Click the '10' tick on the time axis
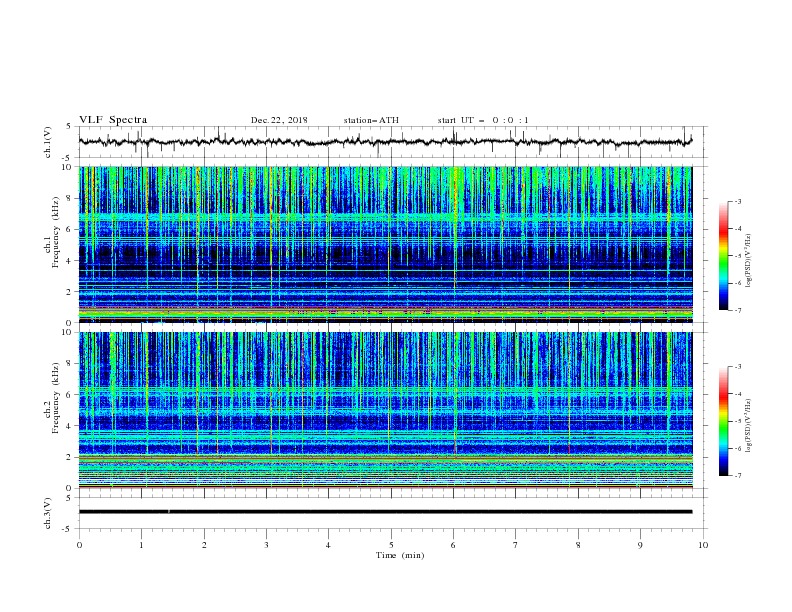This screenshot has height=612, width=792. pyautogui.click(x=703, y=545)
